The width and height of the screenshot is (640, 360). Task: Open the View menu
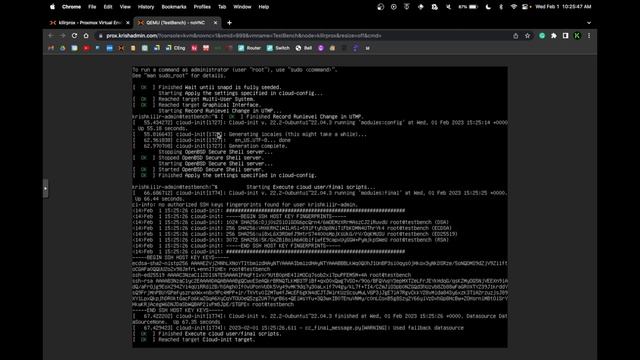click(x=125, y=7)
